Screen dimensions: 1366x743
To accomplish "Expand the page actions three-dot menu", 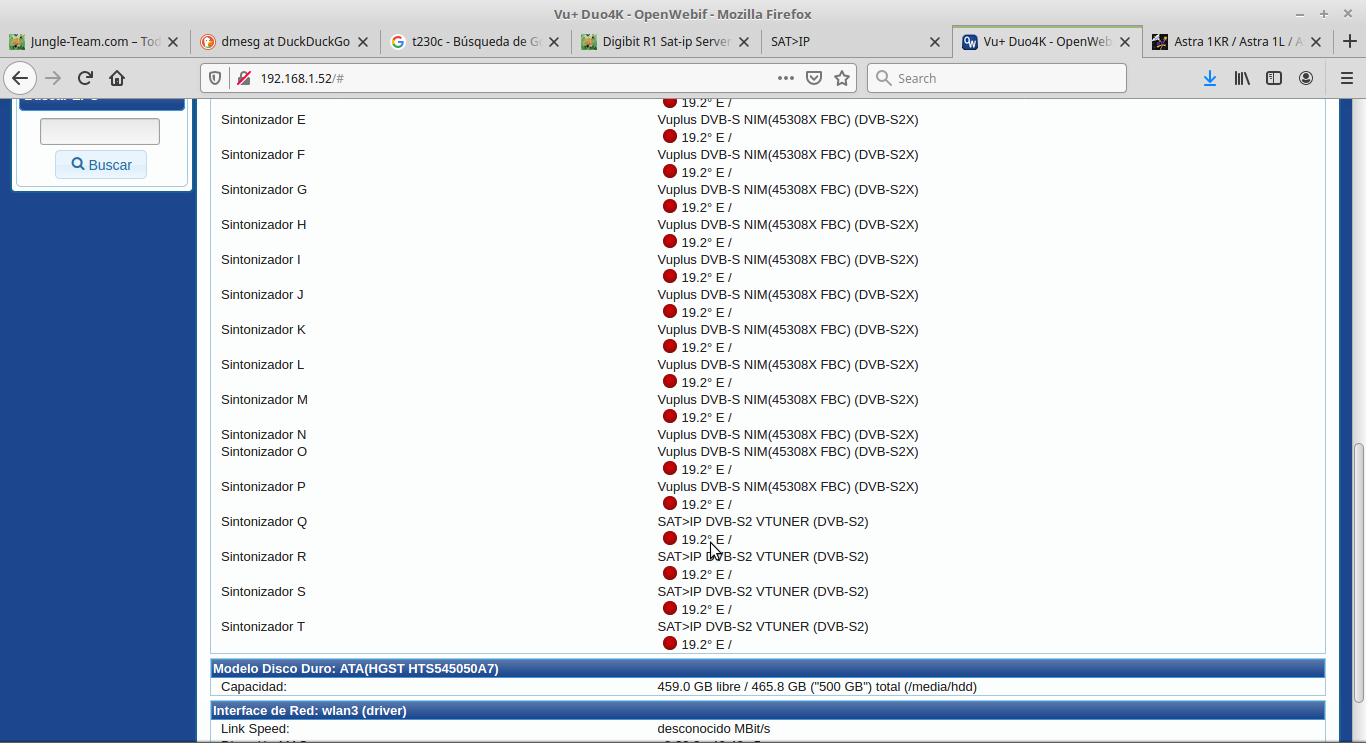I will (x=786, y=78).
